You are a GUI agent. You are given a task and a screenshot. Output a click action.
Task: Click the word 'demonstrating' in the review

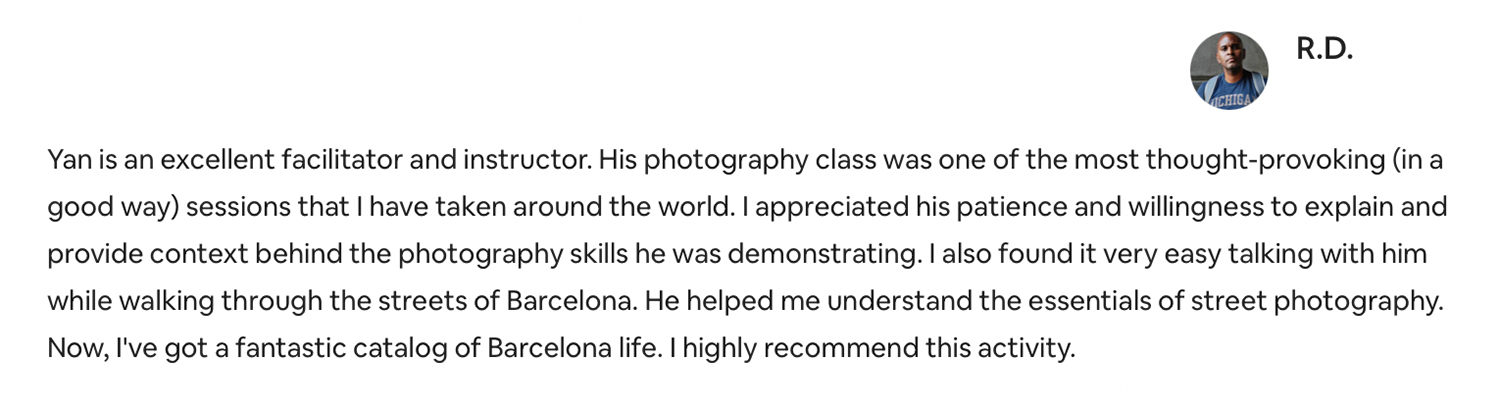tap(821, 255)
